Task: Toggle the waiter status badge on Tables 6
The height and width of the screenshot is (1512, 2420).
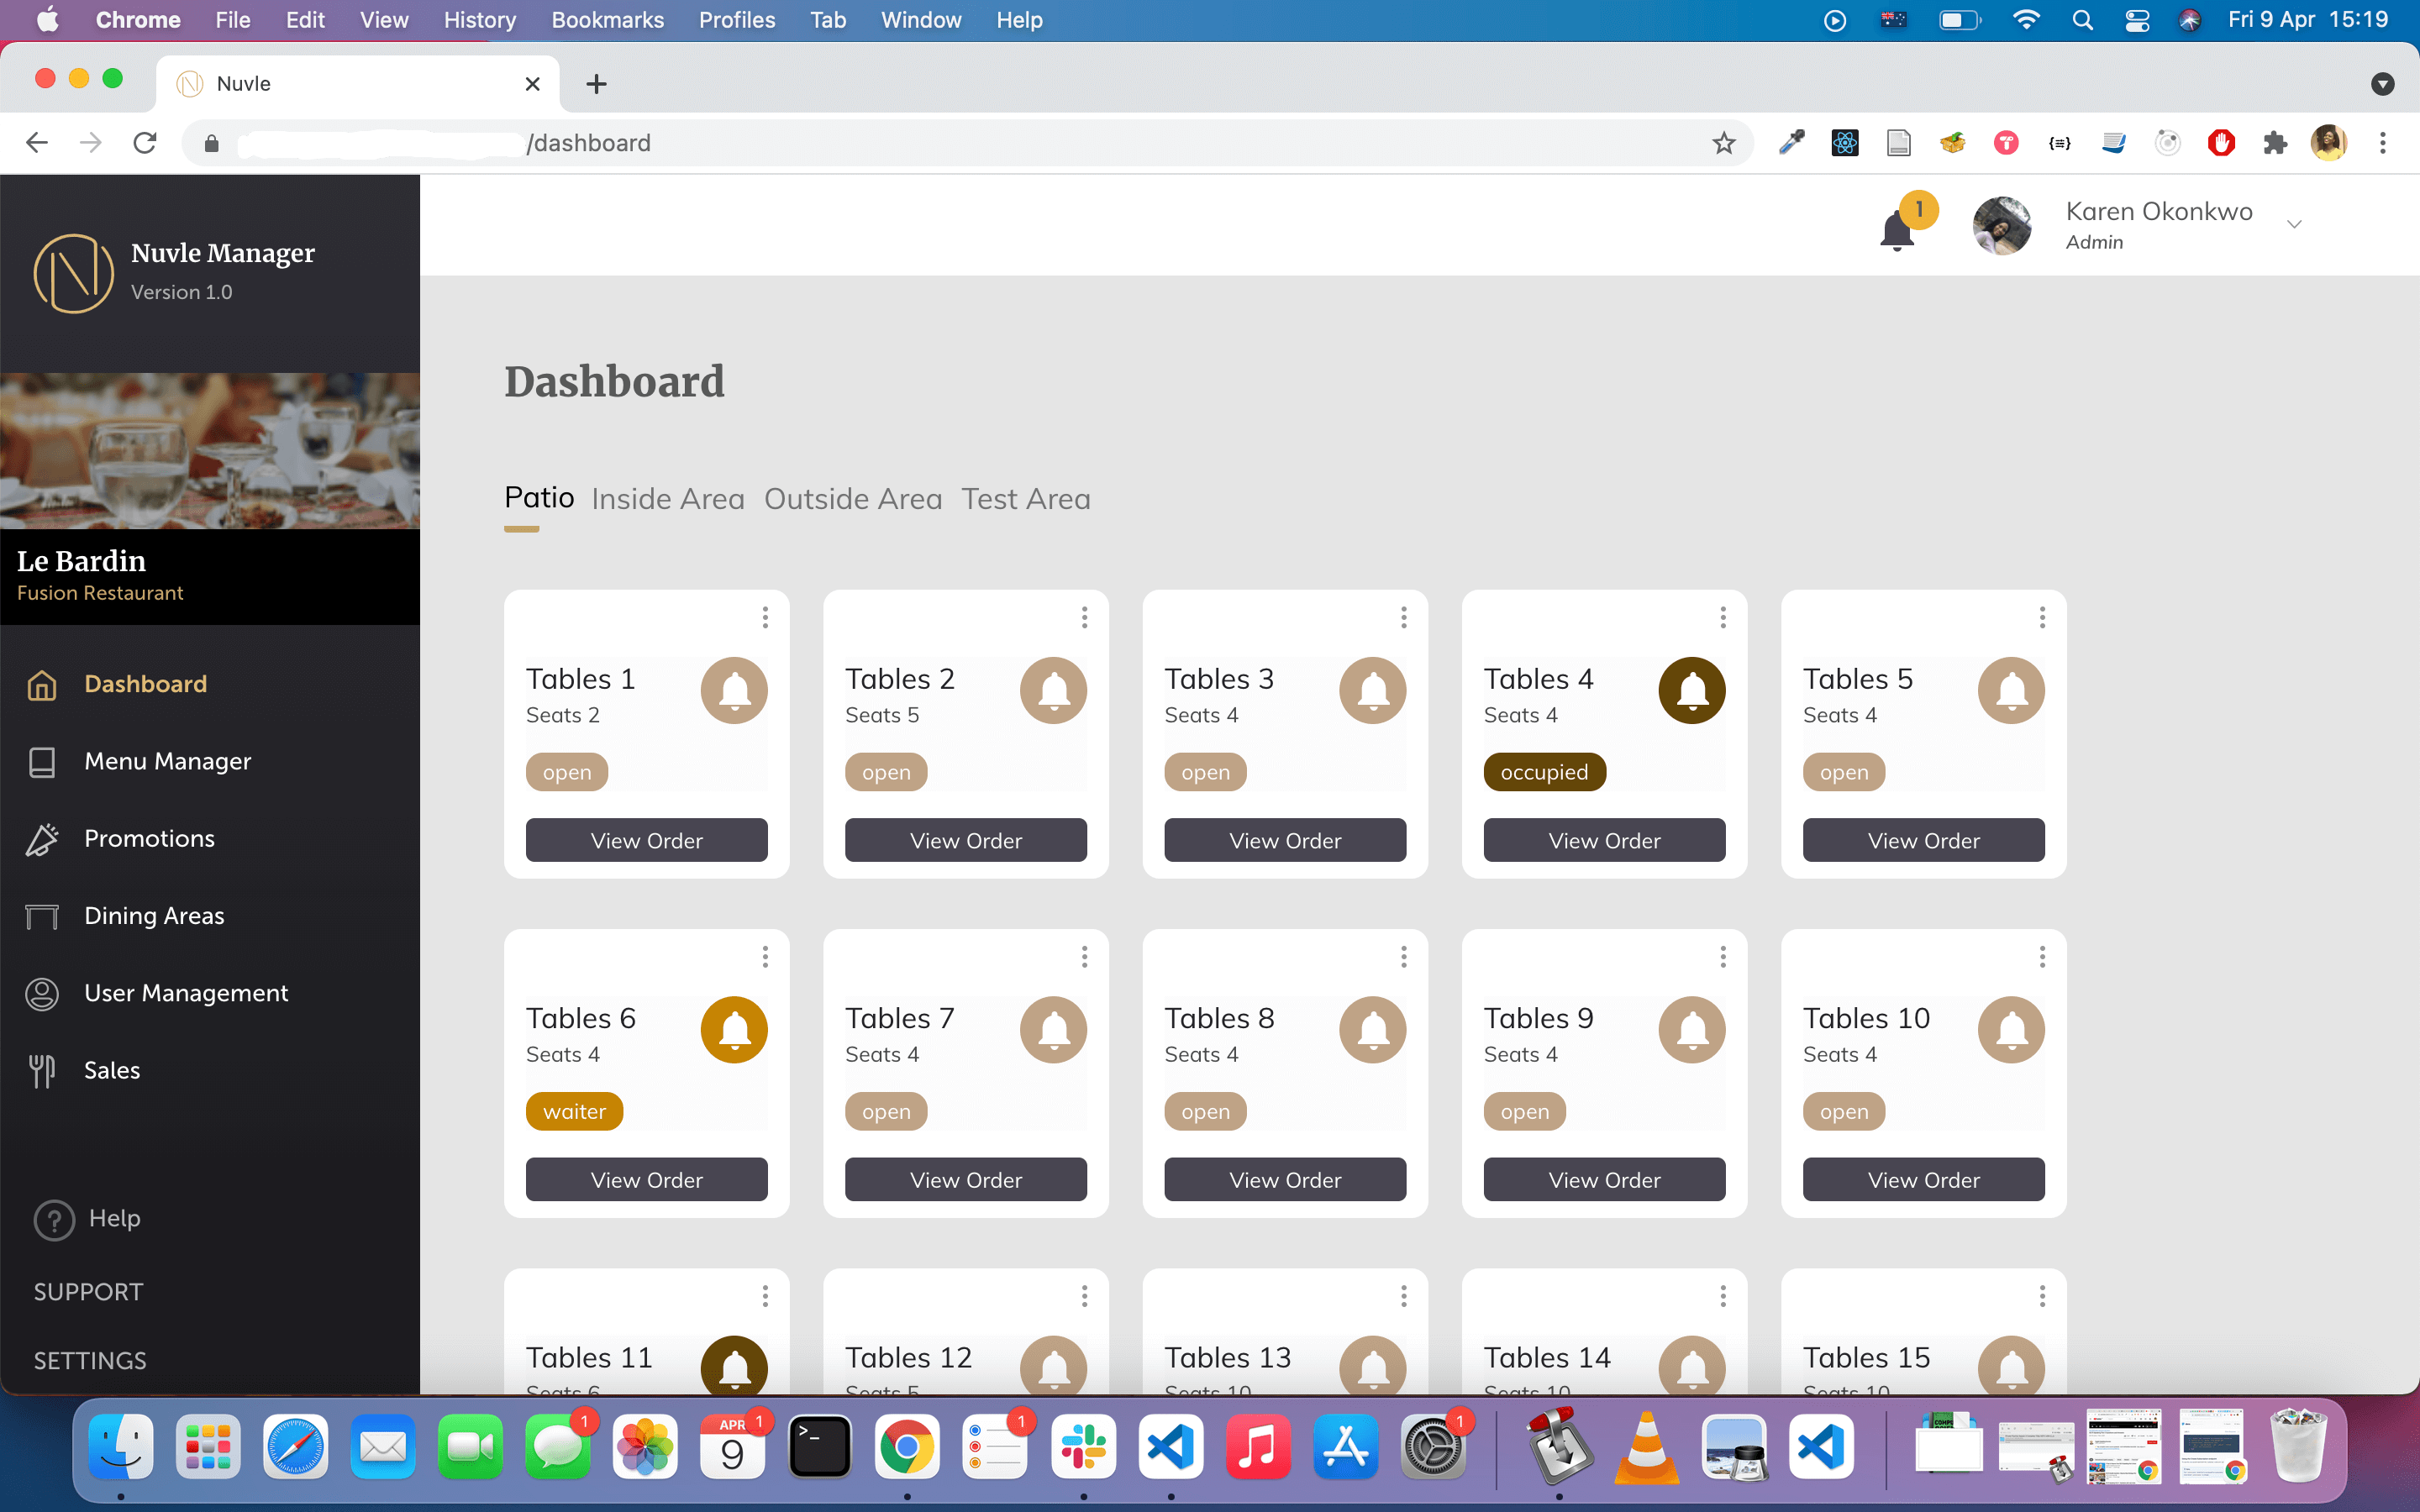Action: click(x=574, y=1111)
